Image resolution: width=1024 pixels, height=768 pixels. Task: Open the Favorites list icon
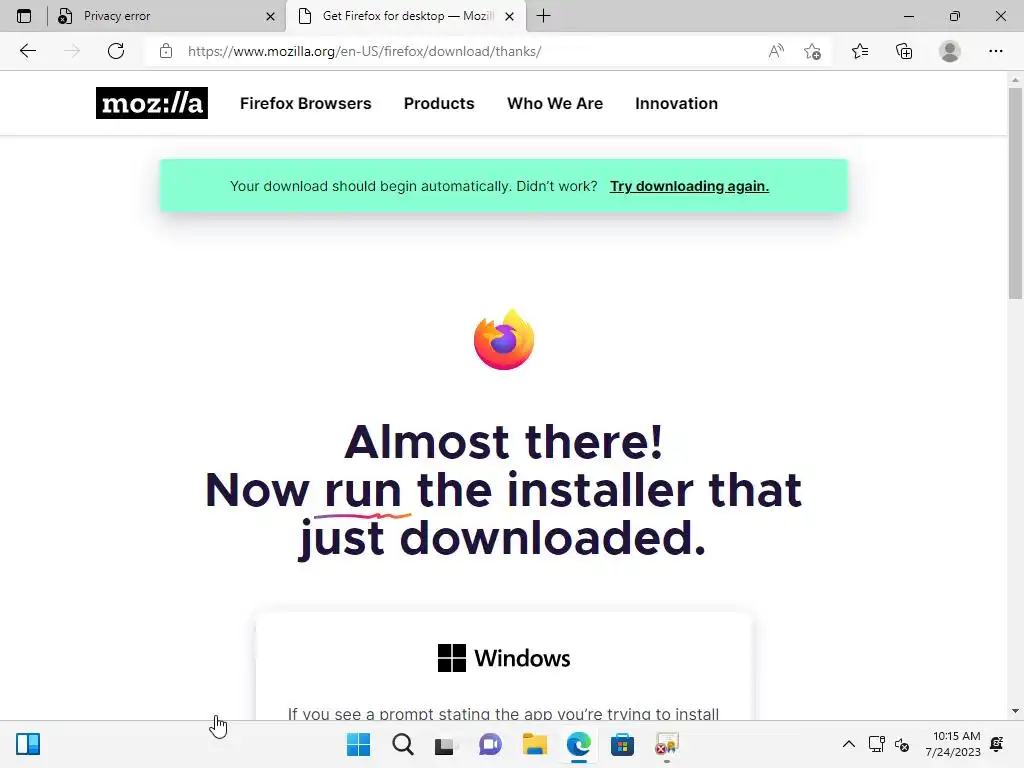860,51
